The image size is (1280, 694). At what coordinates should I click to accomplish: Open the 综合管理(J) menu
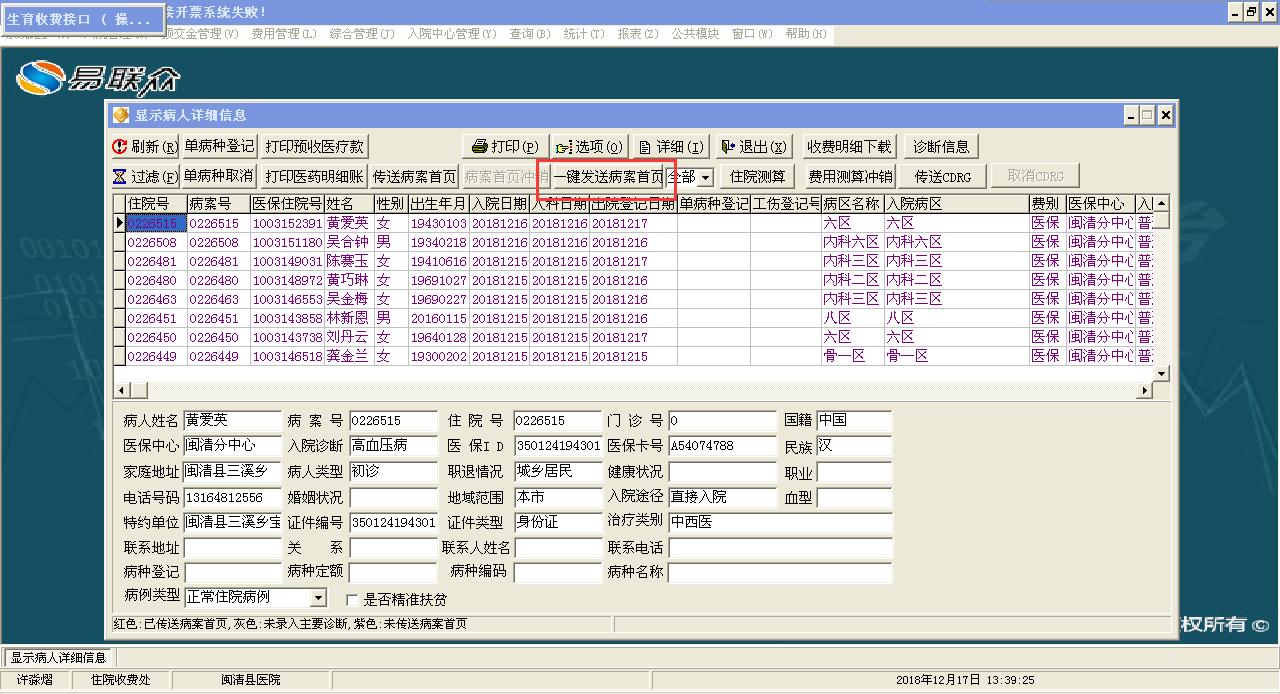pos(361,33)
